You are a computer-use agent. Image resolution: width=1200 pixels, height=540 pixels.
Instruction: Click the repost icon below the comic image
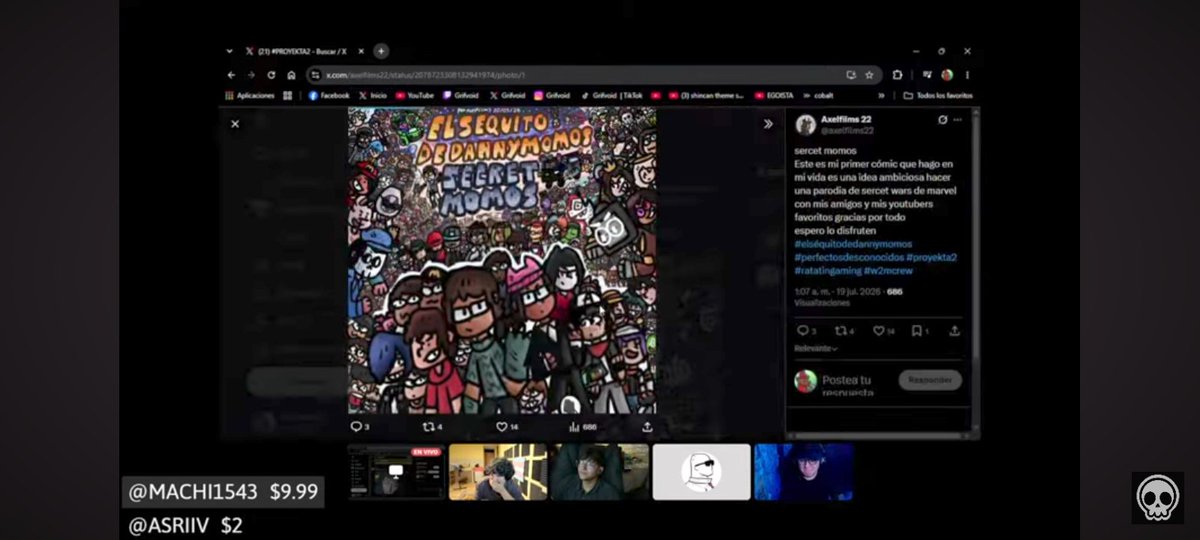click(428, 427)
